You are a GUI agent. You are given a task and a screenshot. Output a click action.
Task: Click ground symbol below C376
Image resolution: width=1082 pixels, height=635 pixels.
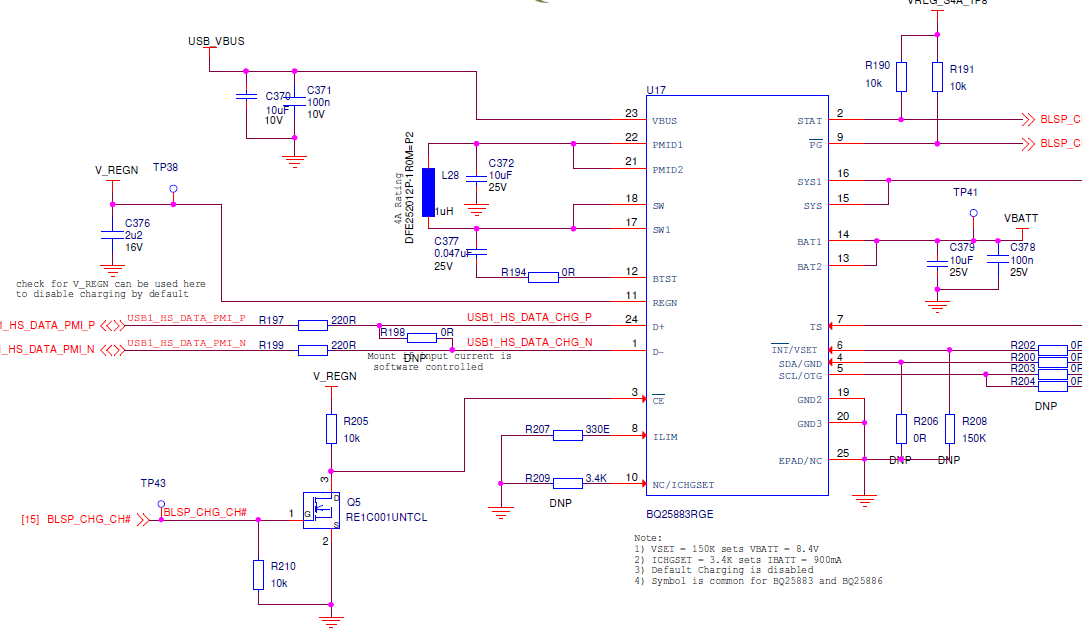tap(112, 270)
